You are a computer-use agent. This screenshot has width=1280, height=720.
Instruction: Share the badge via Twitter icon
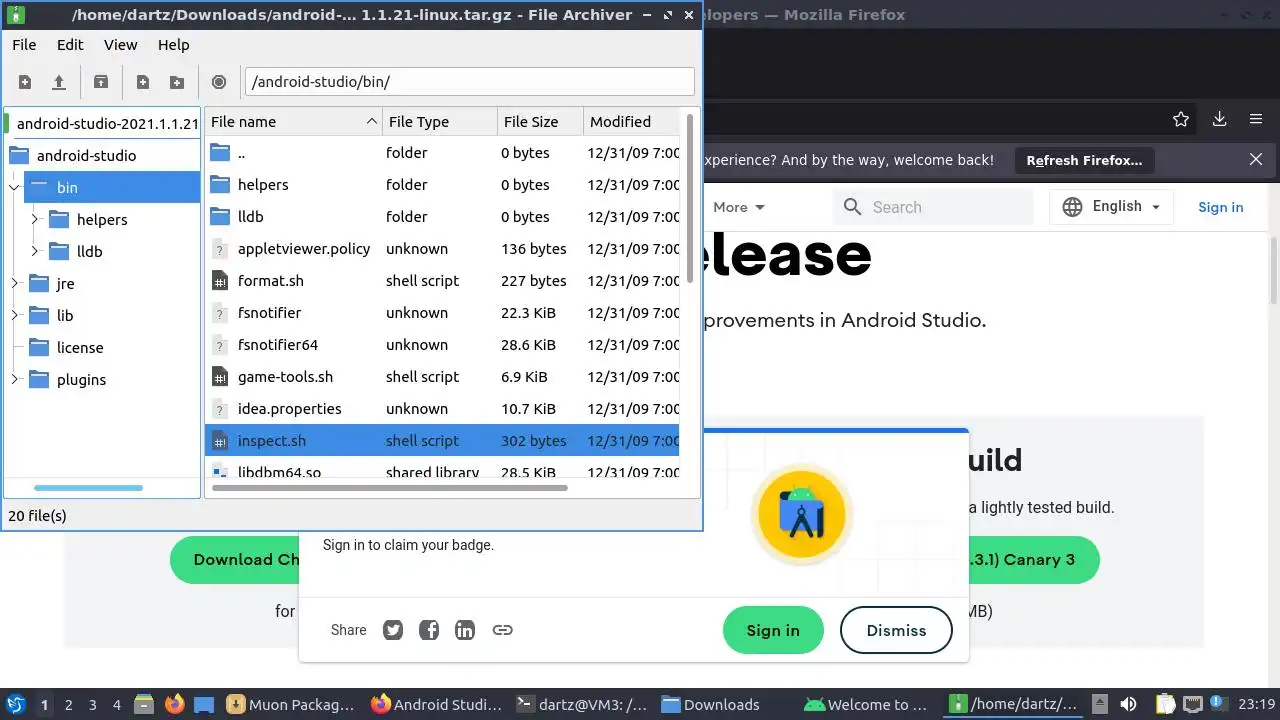pos(393,630)
